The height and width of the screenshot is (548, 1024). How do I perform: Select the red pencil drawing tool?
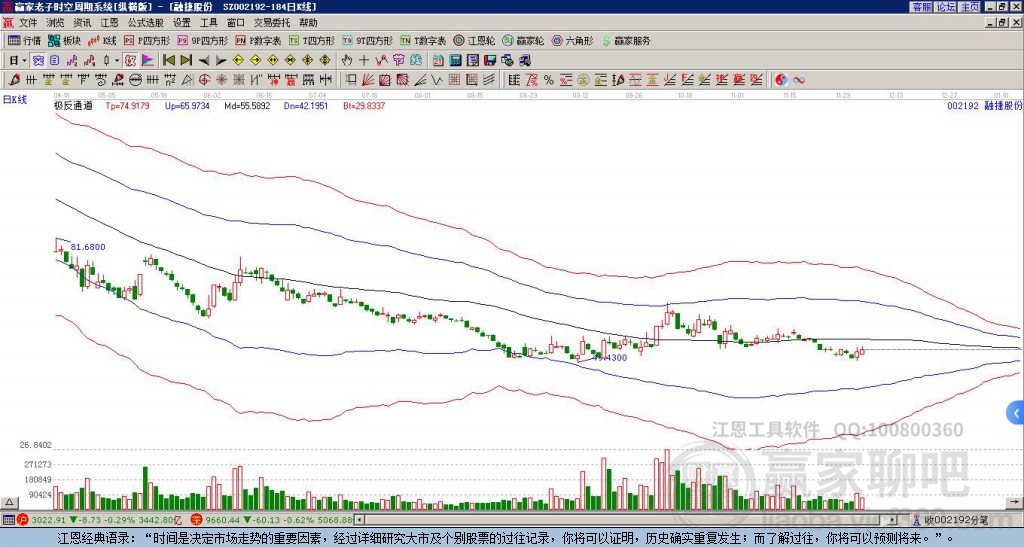point(14,80)
